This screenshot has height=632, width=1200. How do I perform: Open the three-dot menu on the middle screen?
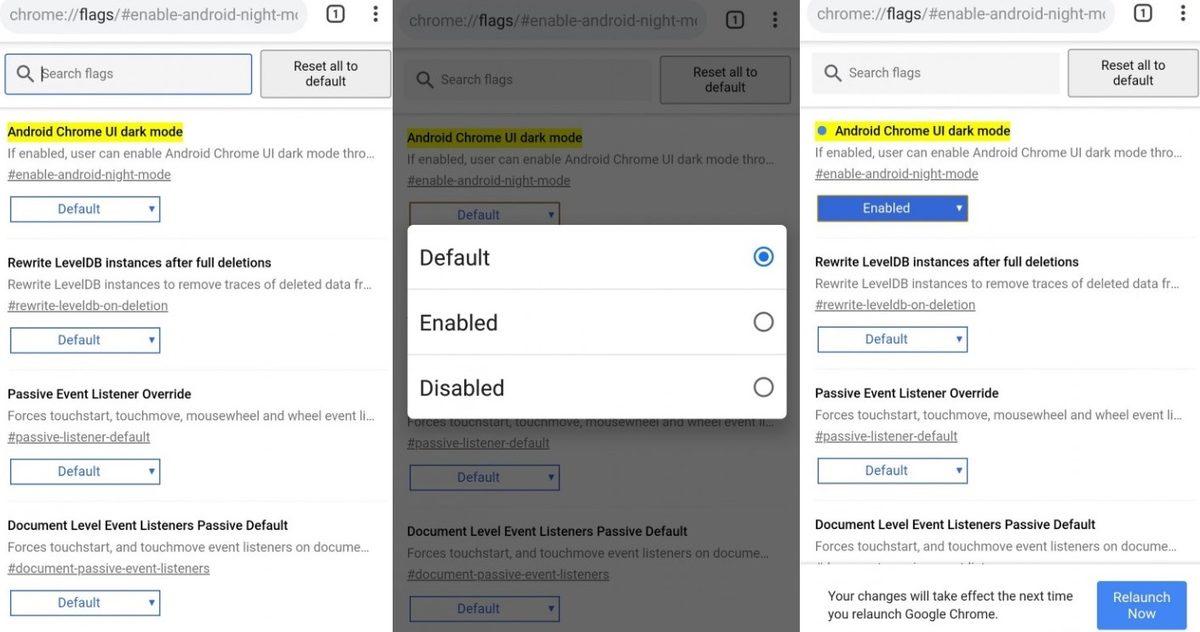coord(775,19)
